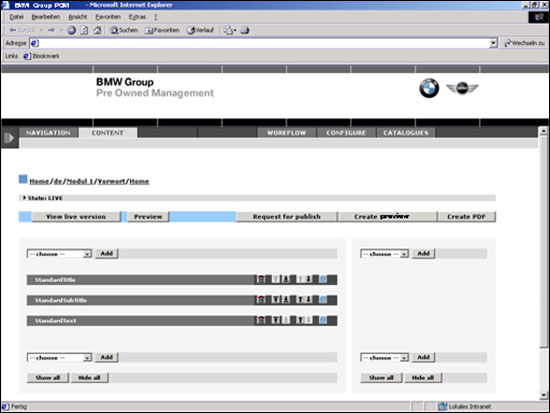550x413 pixels.
Task: Edit StandardSubTitle using the blue icon
Action: tap(323, 300)
